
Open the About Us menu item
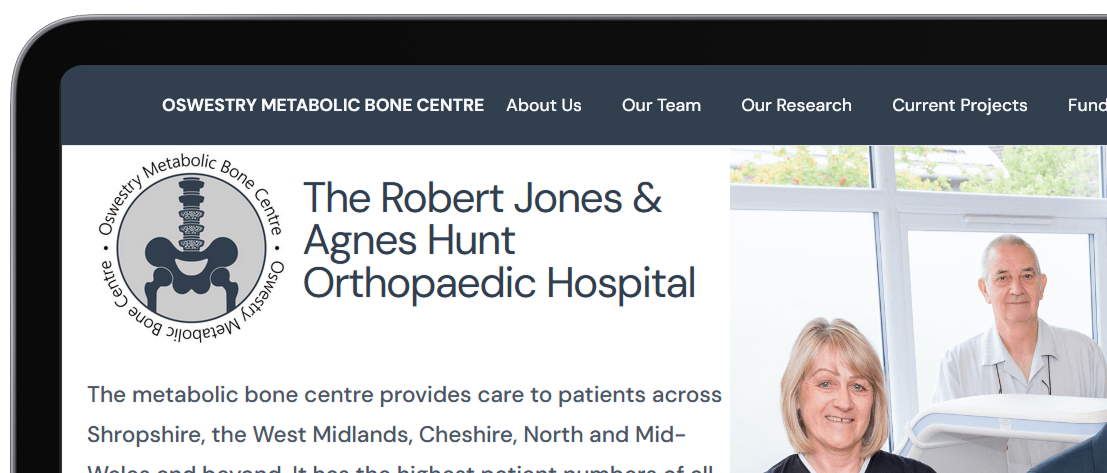(x=543, y=105)
